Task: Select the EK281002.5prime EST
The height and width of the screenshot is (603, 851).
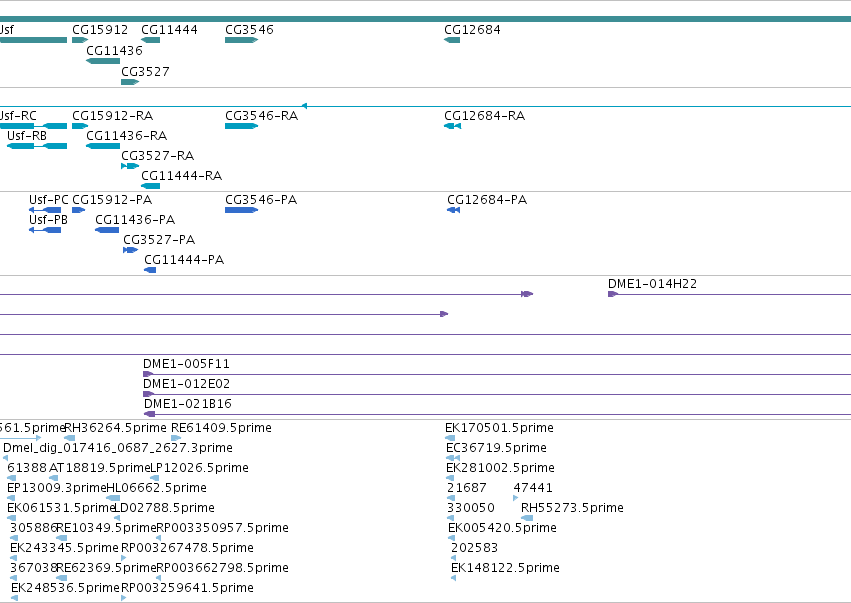Action: click(x=450, y=478)
